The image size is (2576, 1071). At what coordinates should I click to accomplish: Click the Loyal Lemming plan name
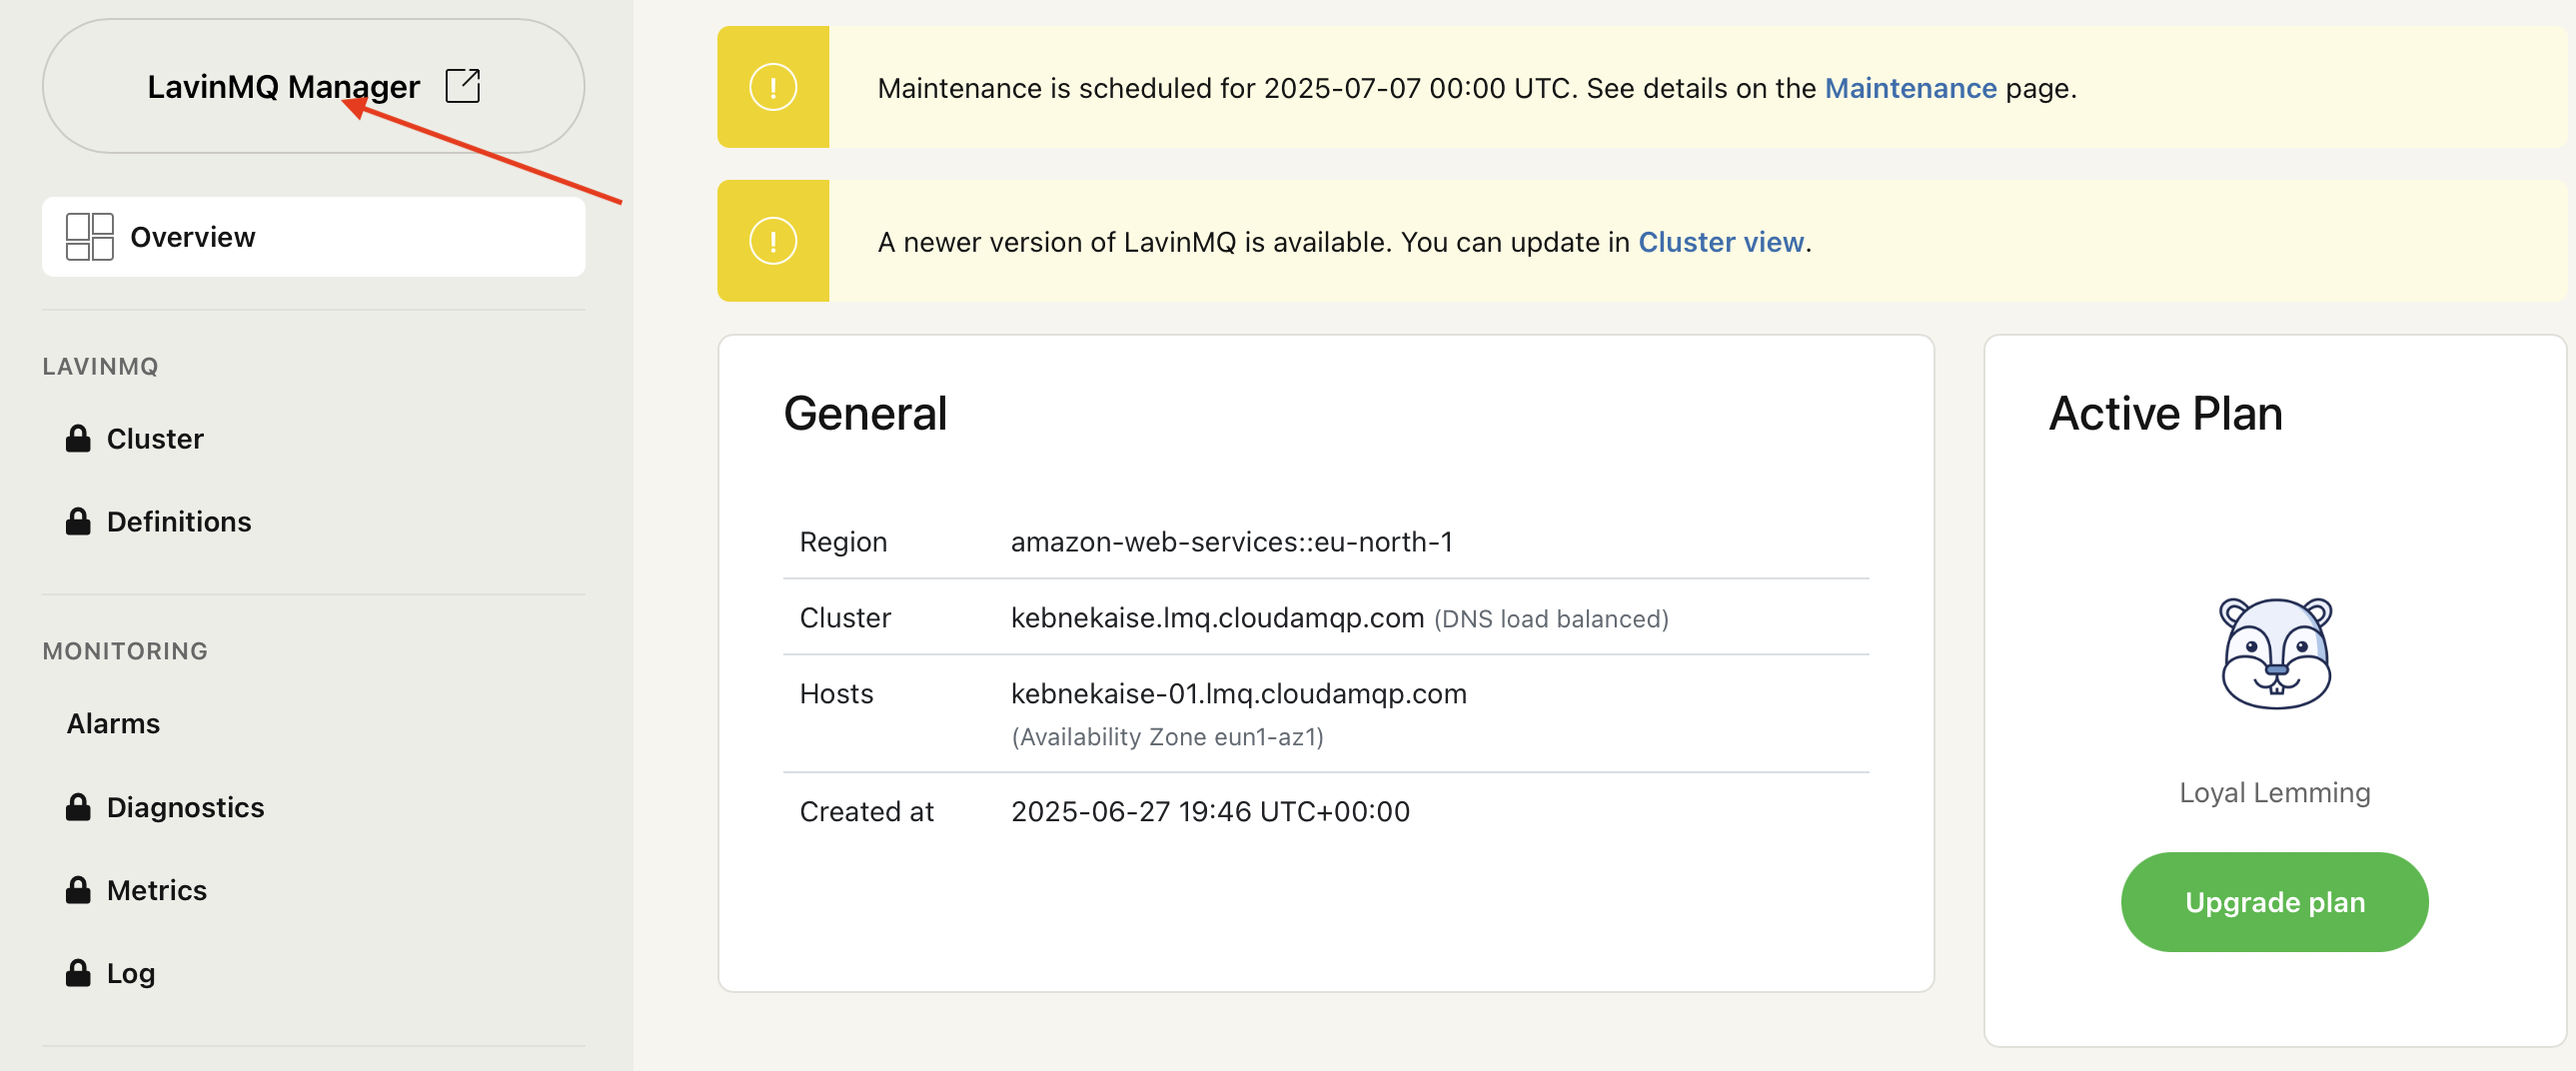(x=2275, y=793)
